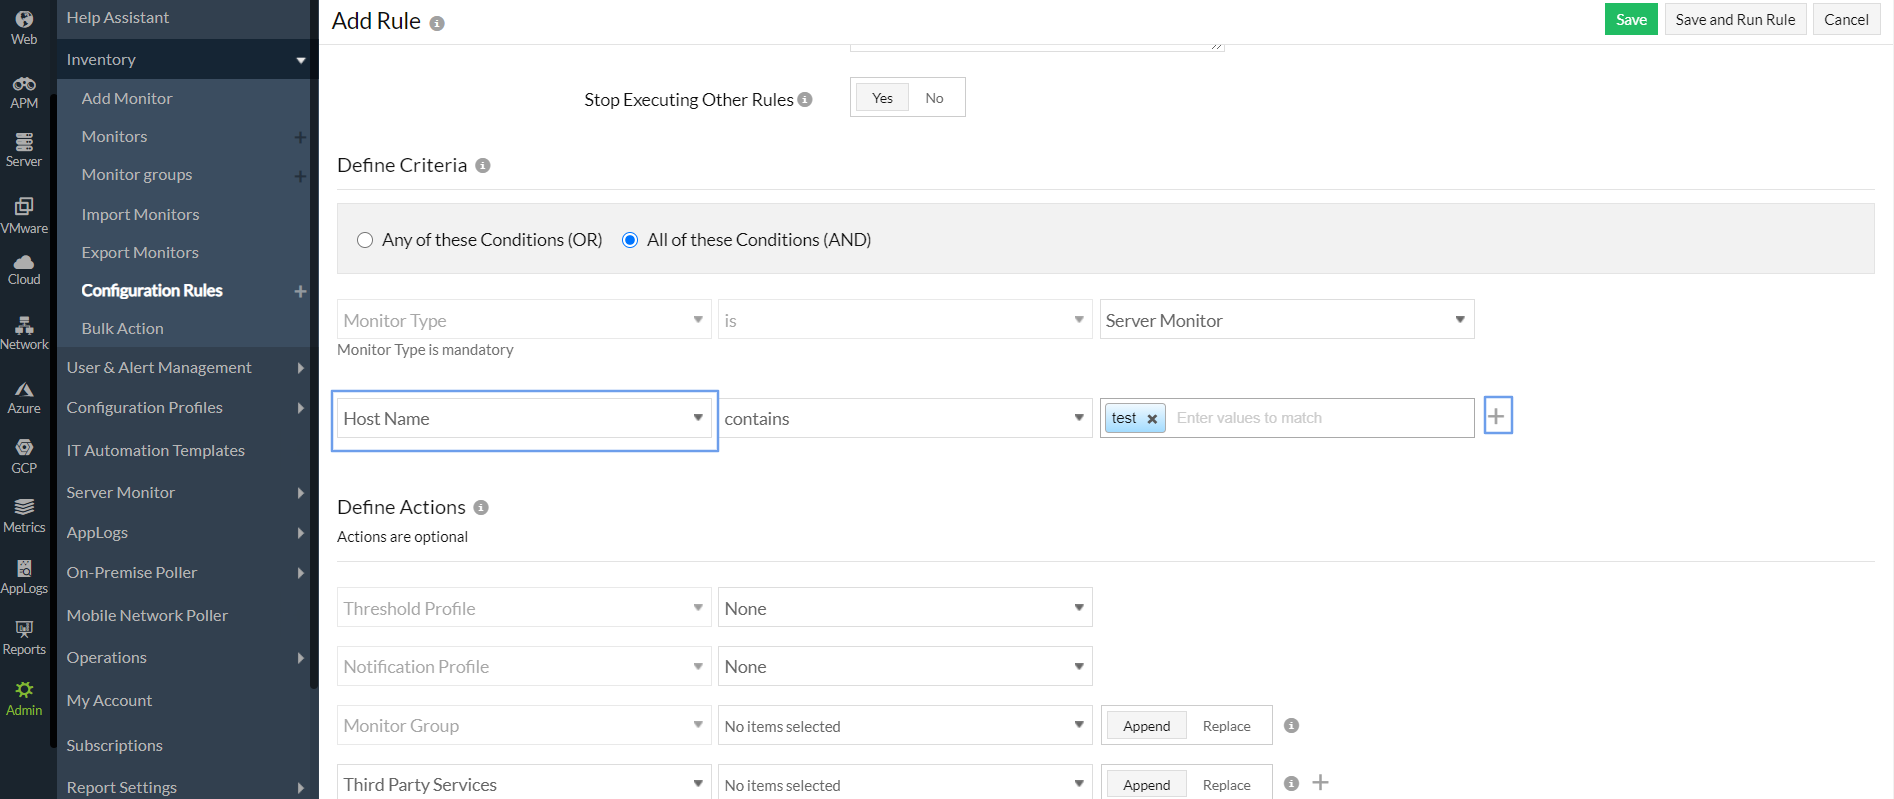Click the Save button
The width and height of the screenshot is (1894, 799).
coord(1631,19)
